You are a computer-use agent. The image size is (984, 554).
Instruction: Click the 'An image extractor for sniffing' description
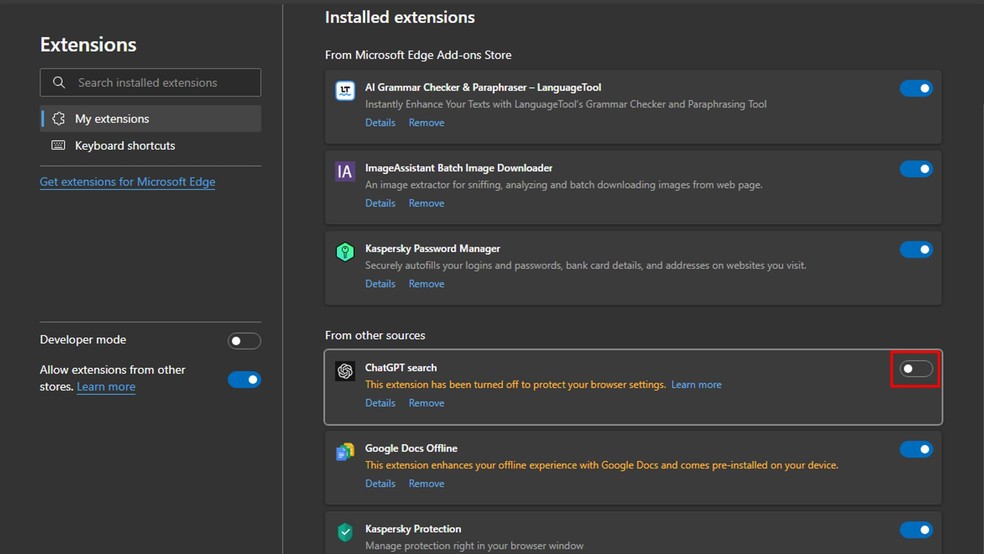pos(564,185)
